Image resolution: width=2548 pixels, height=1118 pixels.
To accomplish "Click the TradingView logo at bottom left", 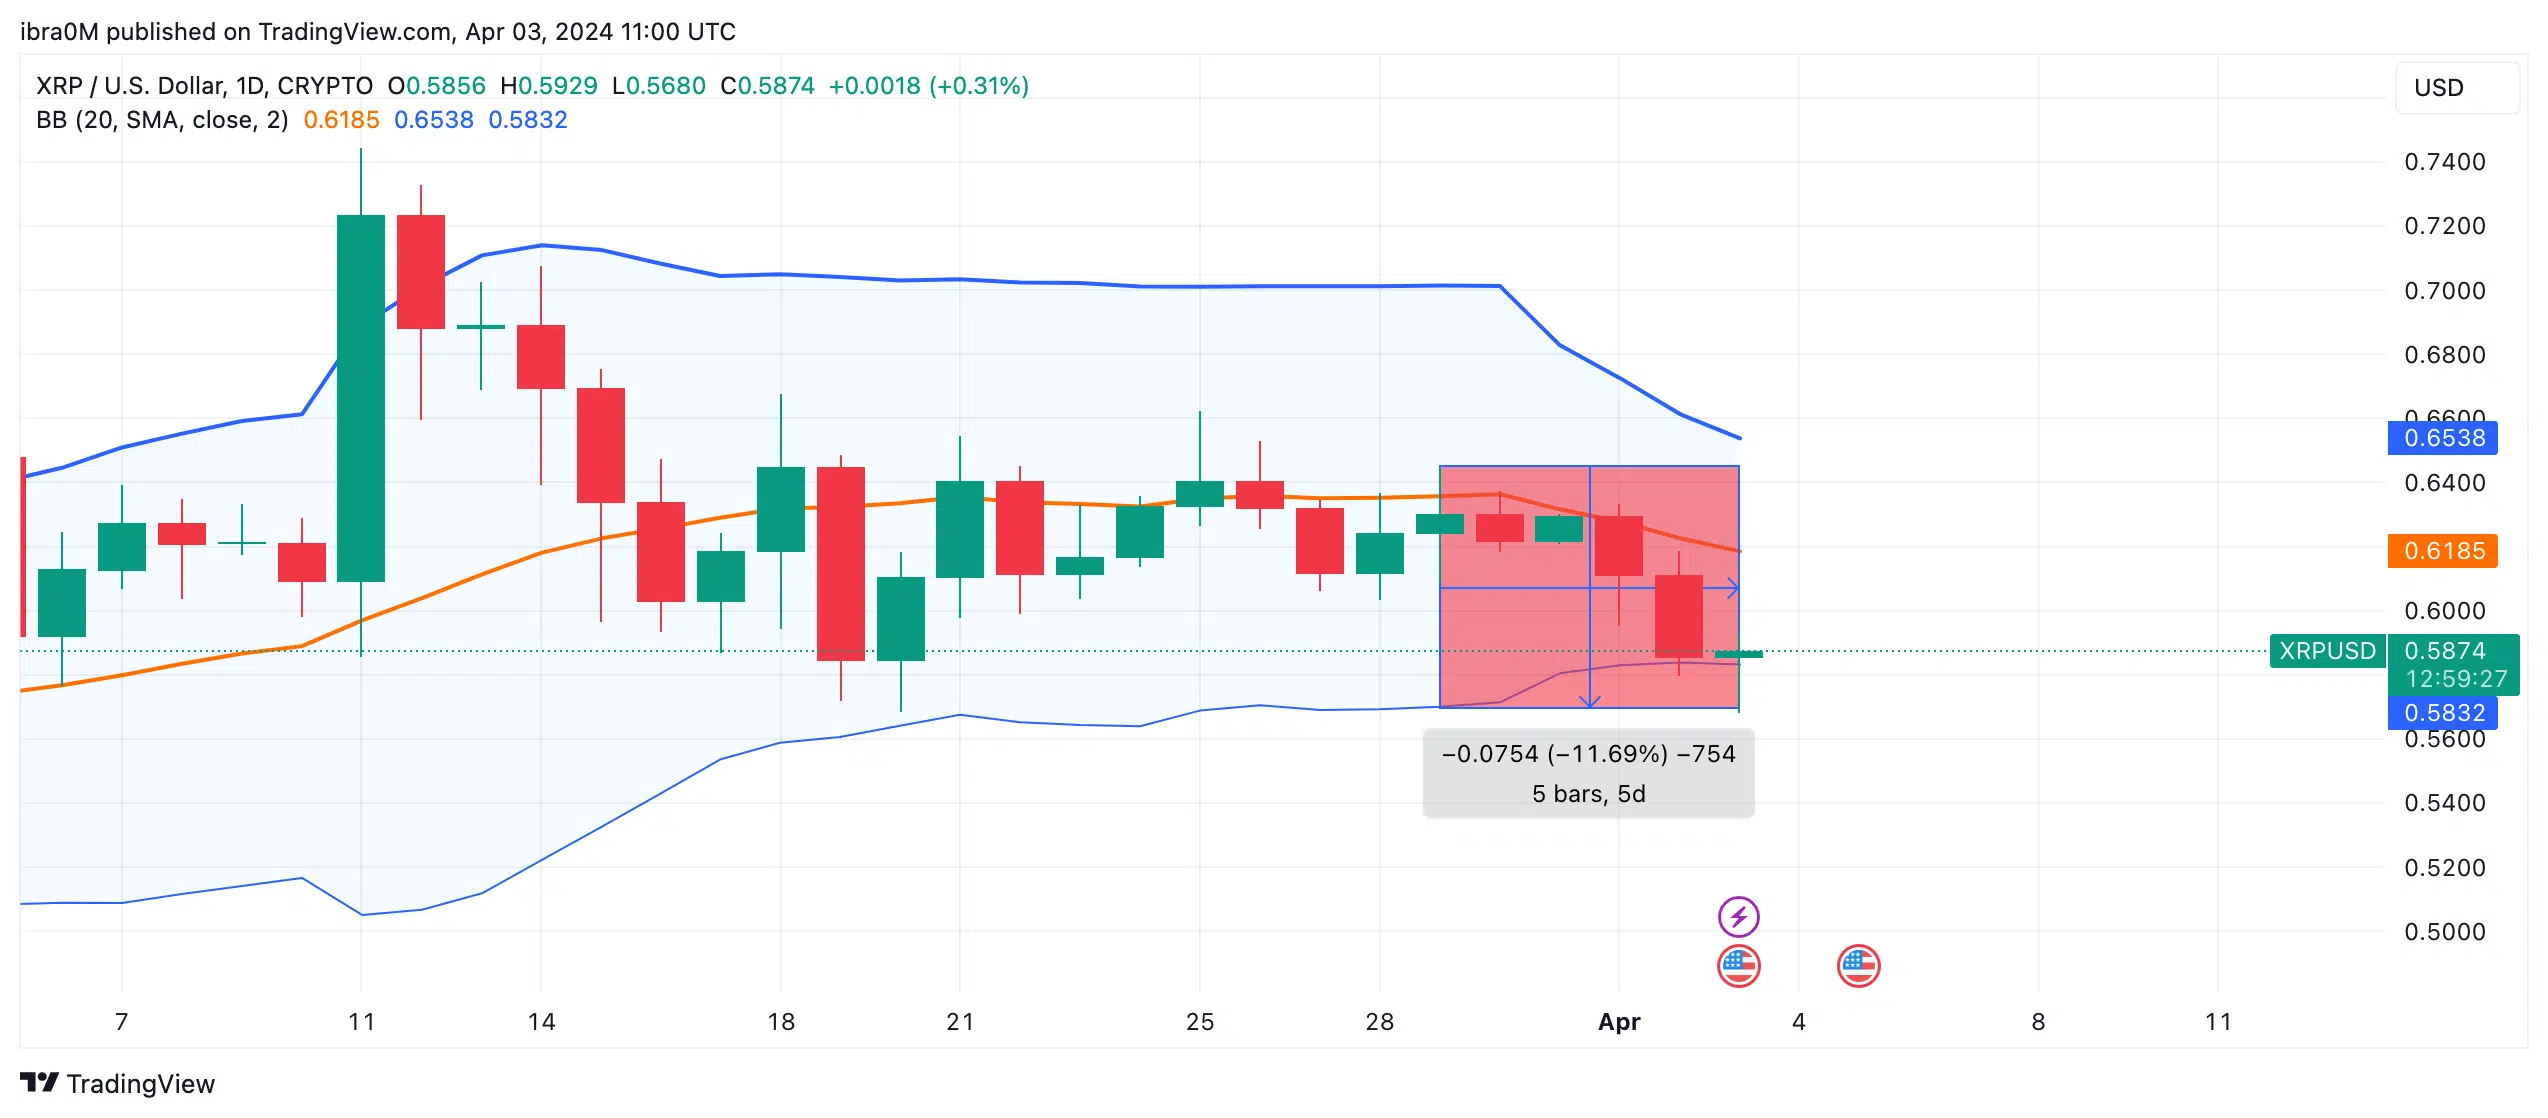I will pos(117,1084).
